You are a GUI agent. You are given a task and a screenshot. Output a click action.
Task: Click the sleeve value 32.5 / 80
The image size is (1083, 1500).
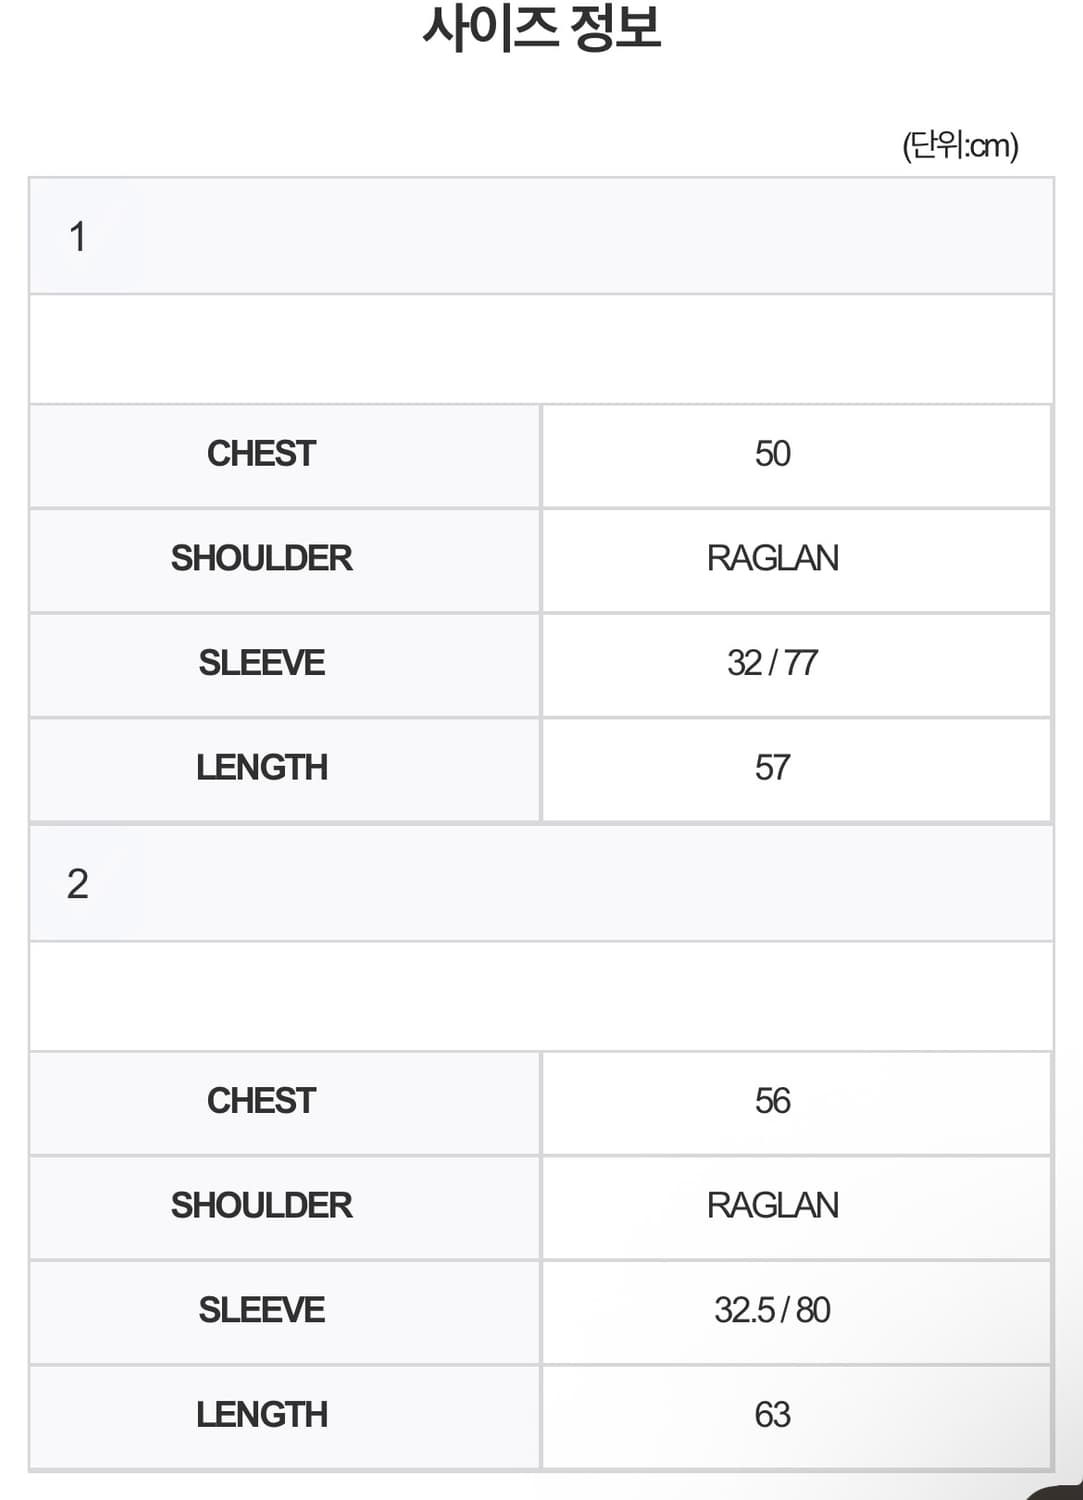point(773,1310)
